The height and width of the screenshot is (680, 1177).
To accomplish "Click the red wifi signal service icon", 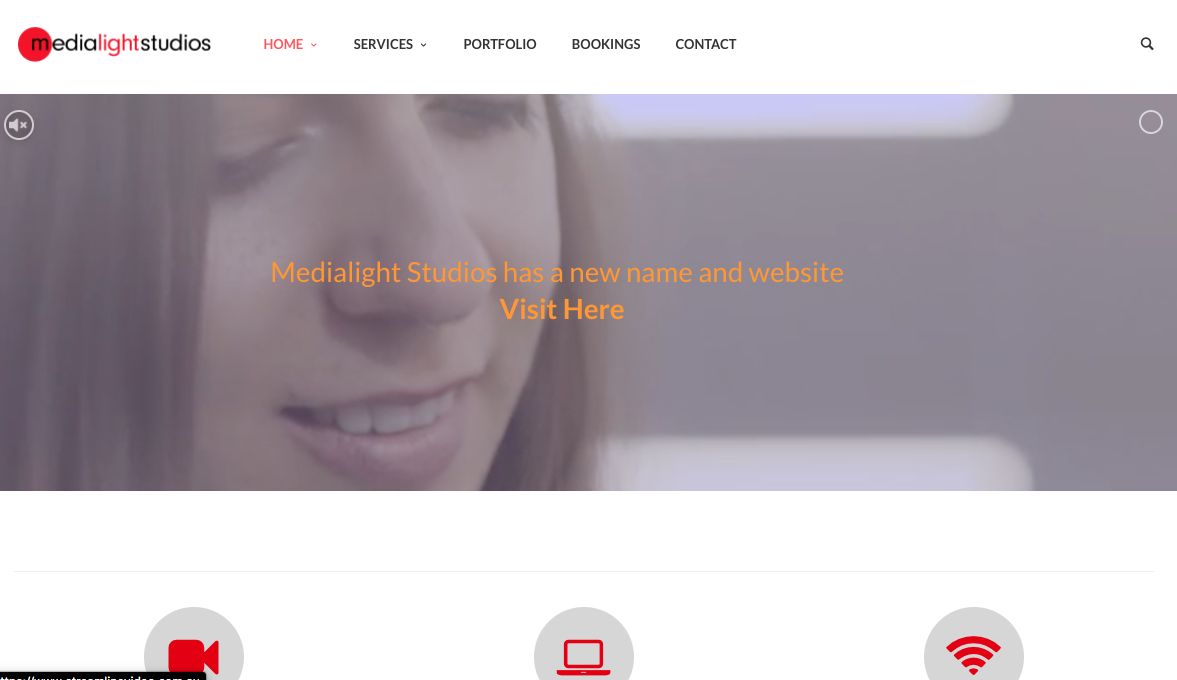I will coord(974,654).
